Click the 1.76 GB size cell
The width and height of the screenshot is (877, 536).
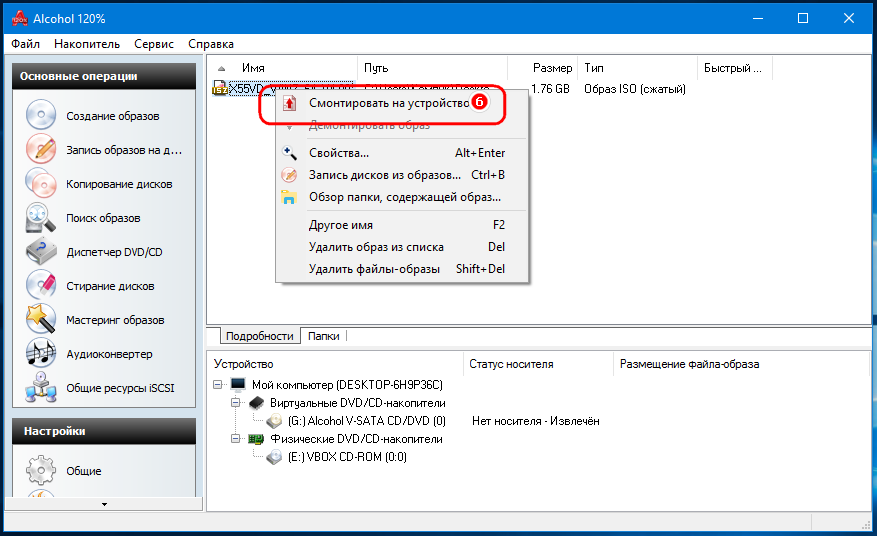tap(550, 89)
